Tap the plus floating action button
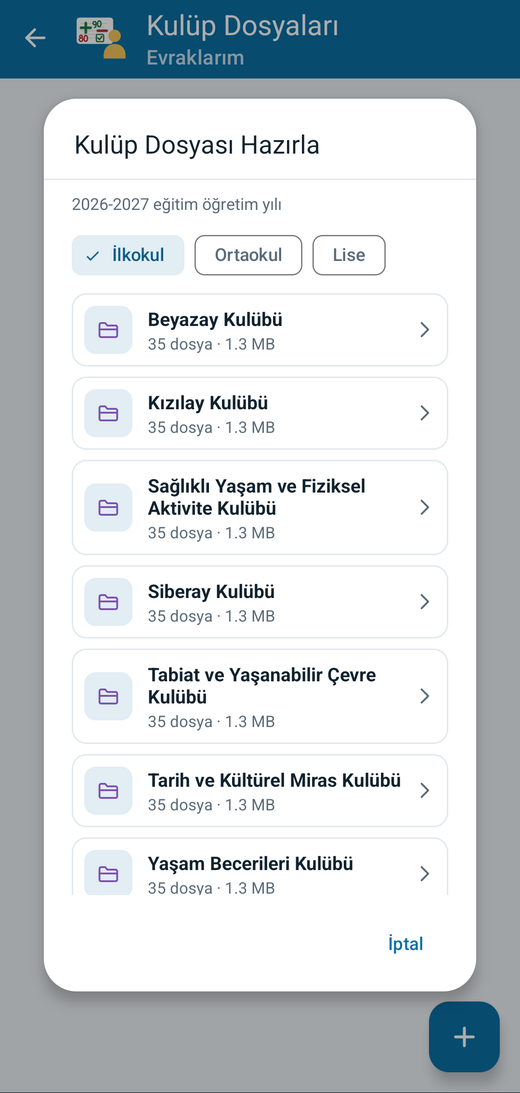Viewport: 520px width, 1093px height. (x=464, y=1037)
